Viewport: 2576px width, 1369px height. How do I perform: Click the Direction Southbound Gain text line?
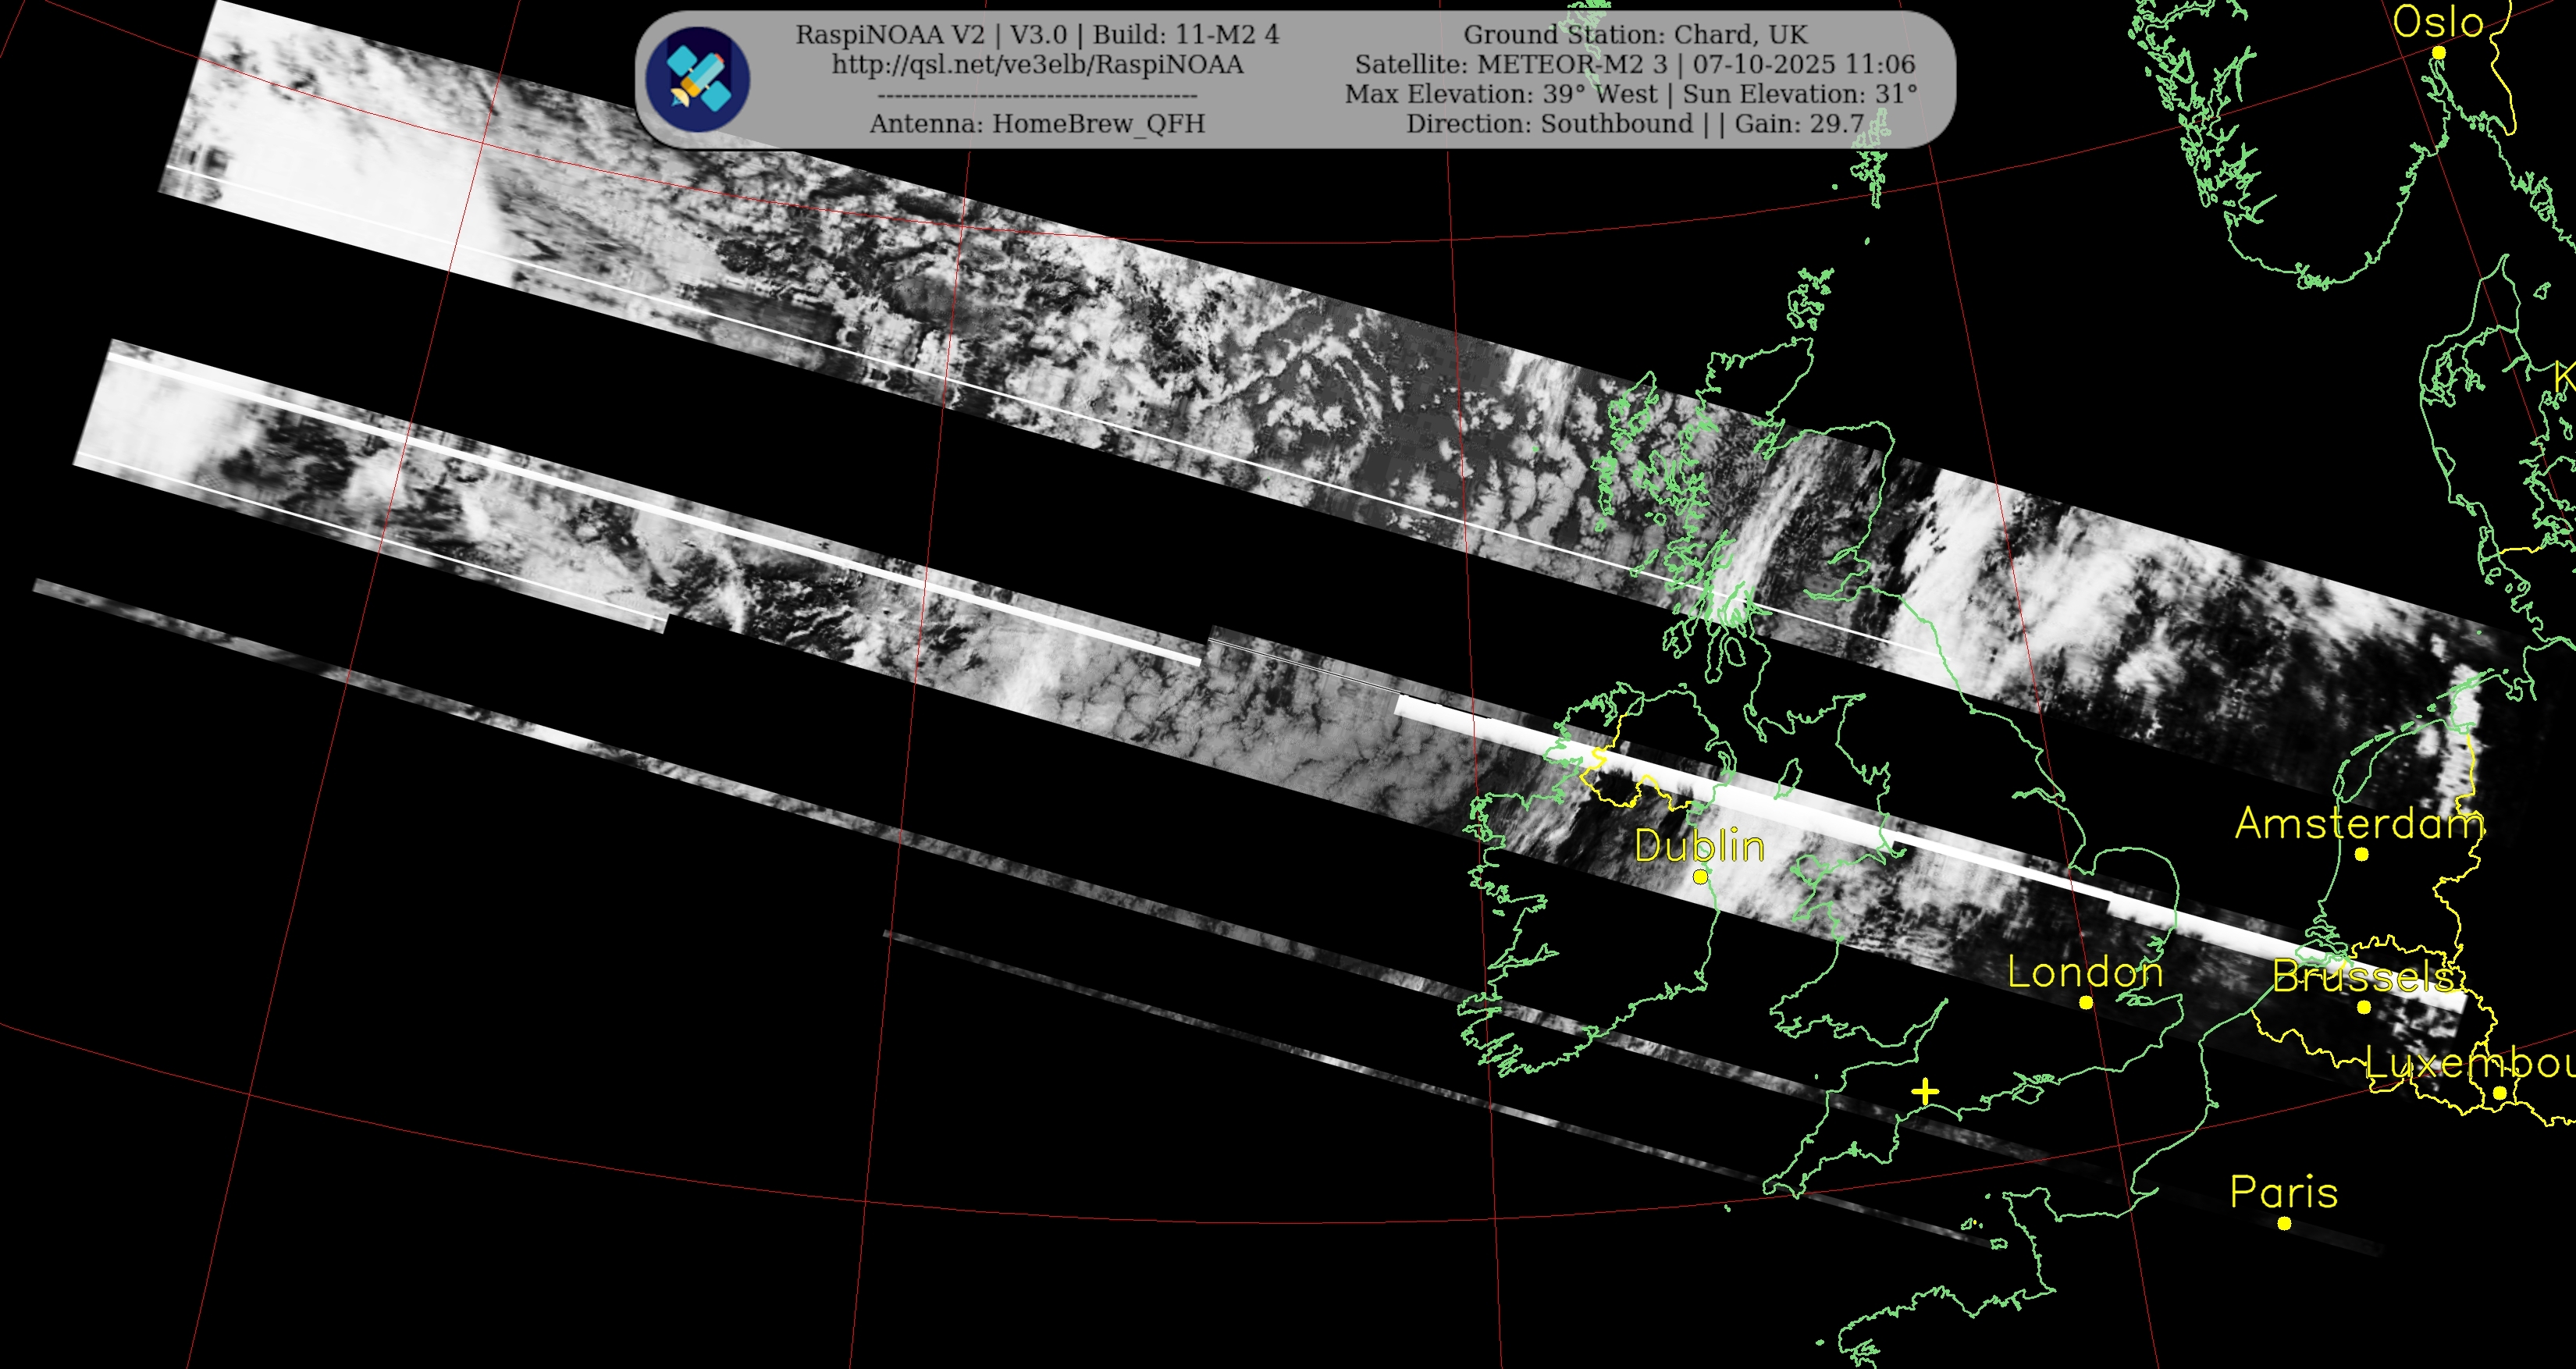1635,124
